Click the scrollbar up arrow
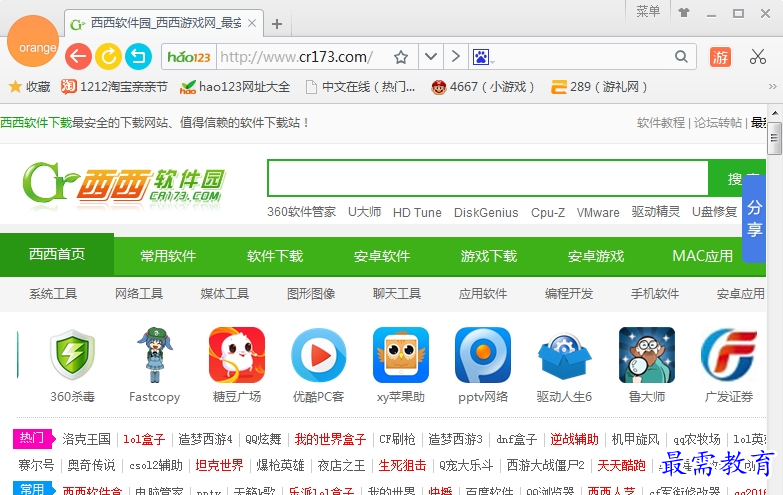Viewport: 783px width, 495px height. [x=775, y=113]
